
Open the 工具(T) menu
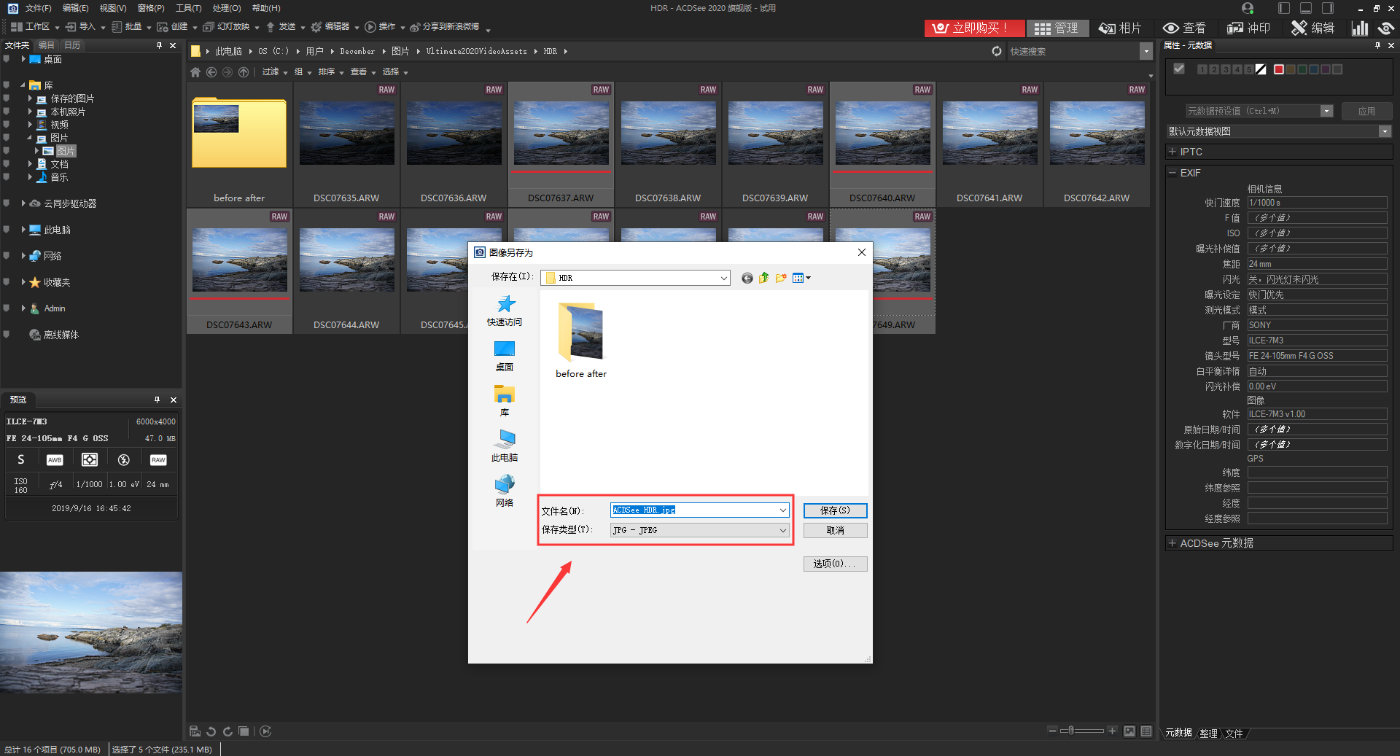[x=188, y=8]
